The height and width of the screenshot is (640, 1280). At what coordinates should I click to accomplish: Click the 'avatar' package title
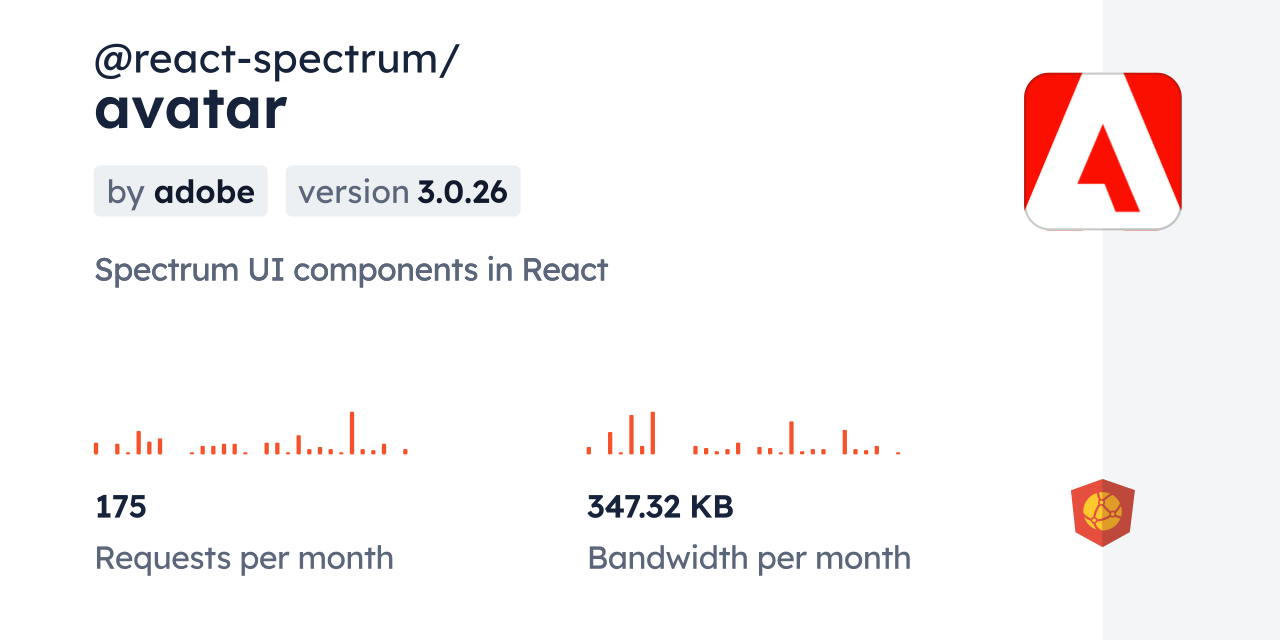191,109
